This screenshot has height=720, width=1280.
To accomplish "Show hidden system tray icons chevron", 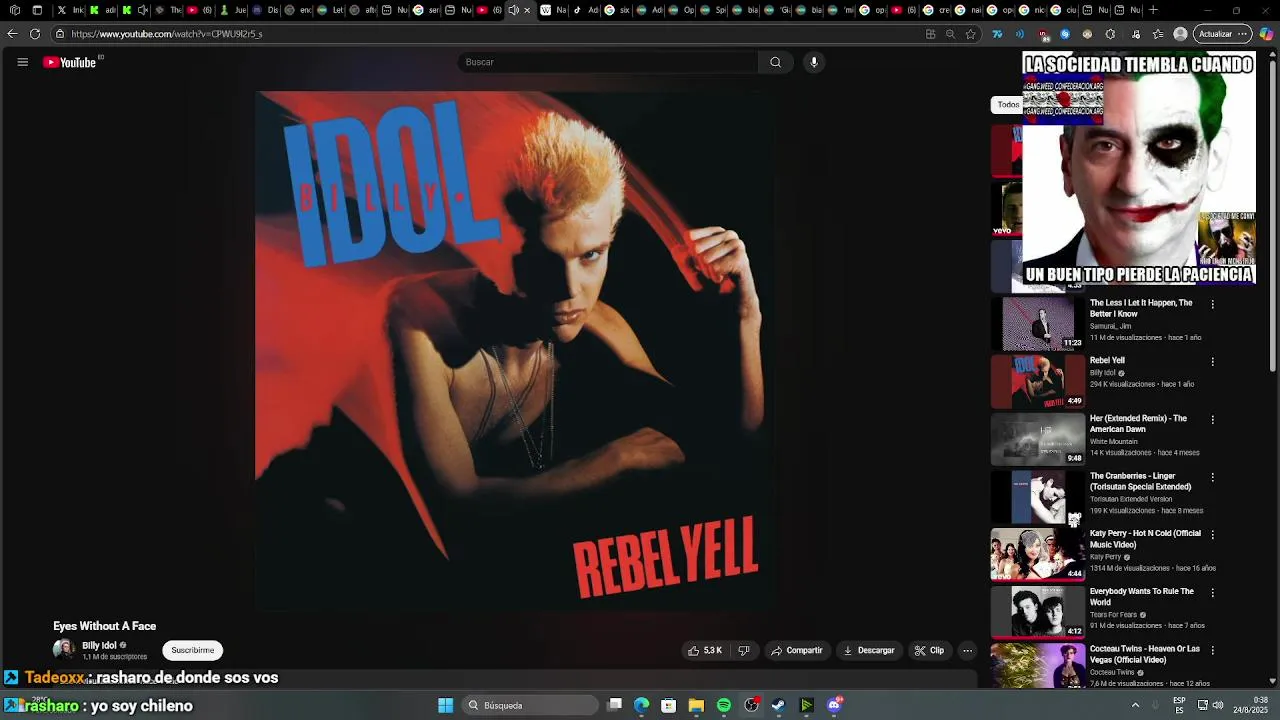I will pyautogui.click(x=1135, y=705).
